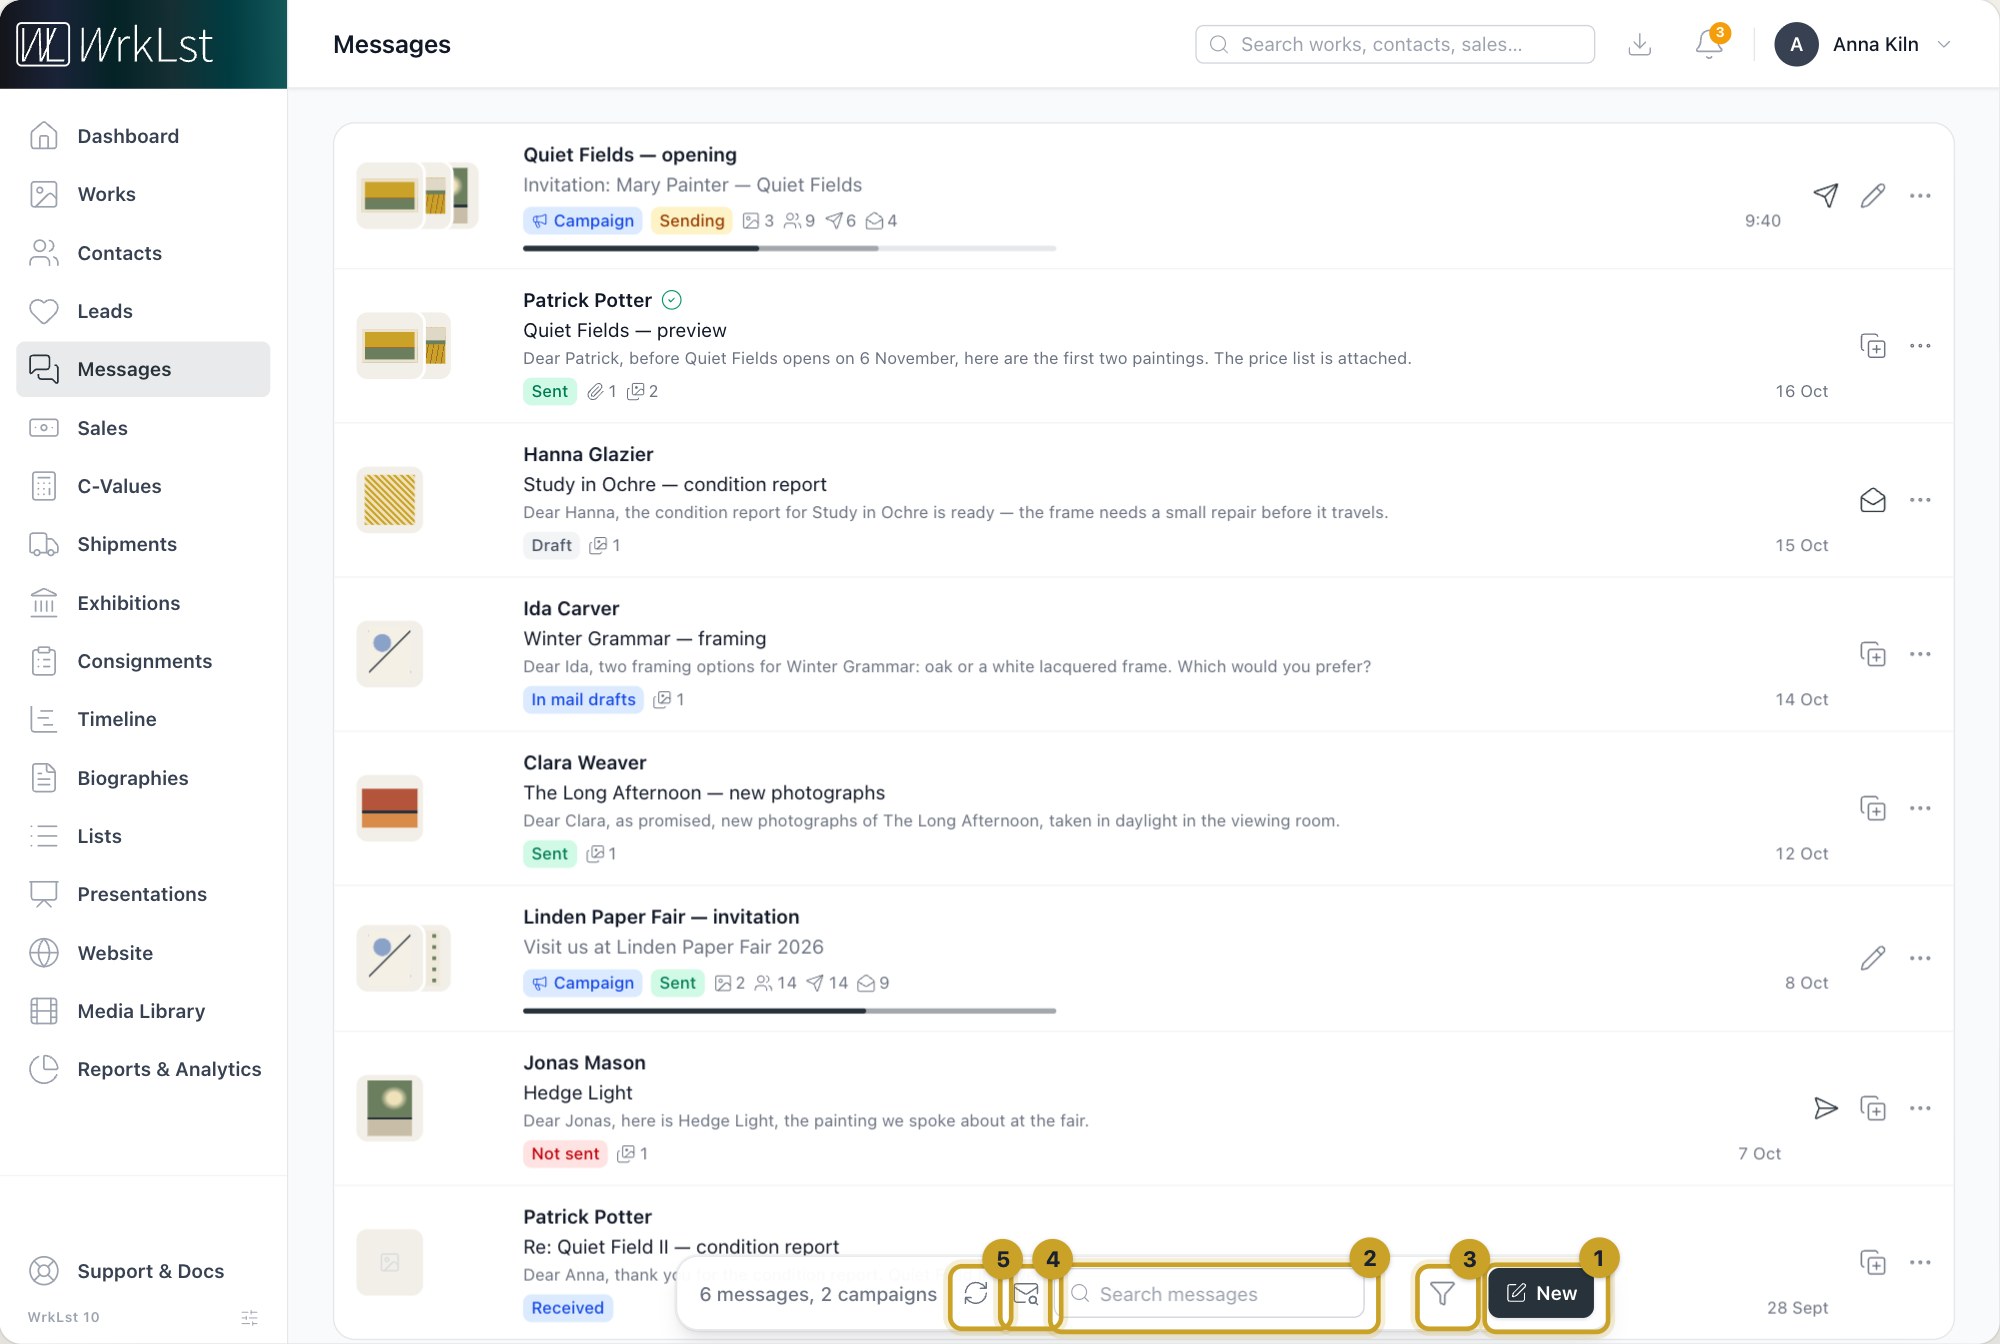
Task: Open Support & Docs
Action: pos(143,1271)
